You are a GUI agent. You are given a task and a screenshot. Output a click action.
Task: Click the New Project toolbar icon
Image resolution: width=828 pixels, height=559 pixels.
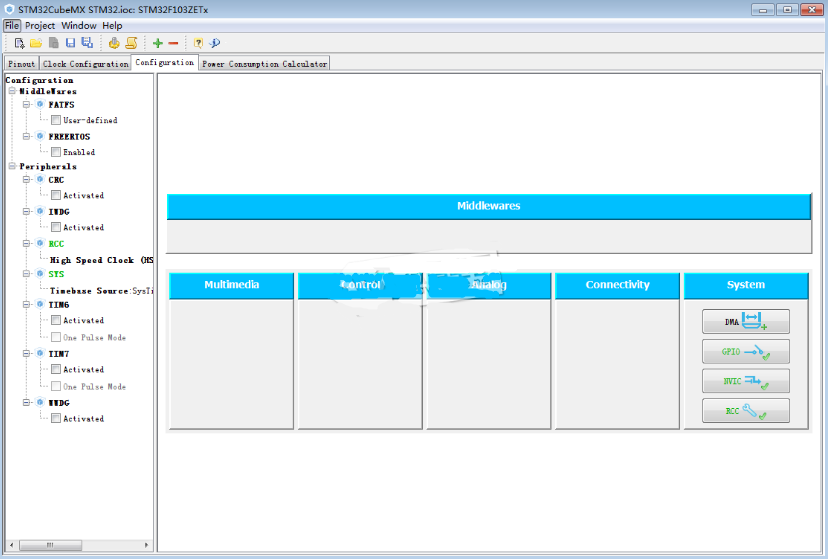pos(20,43)
